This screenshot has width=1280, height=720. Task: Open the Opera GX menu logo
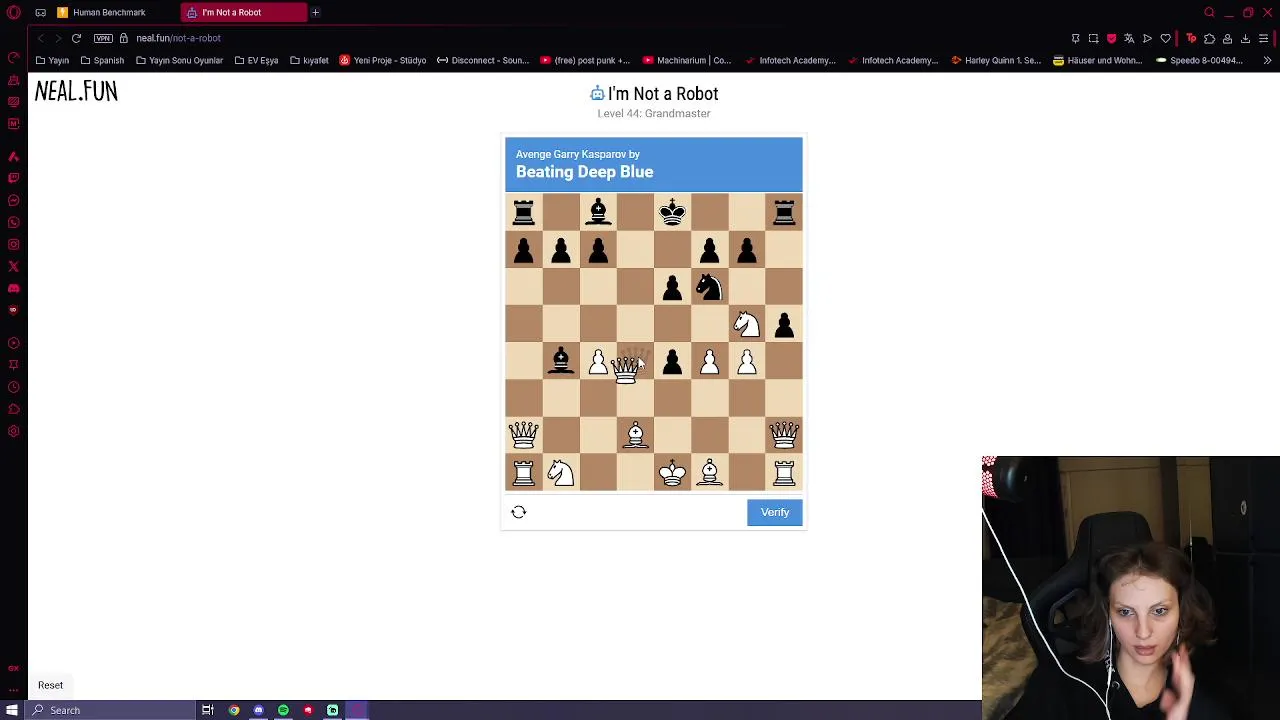13,12
